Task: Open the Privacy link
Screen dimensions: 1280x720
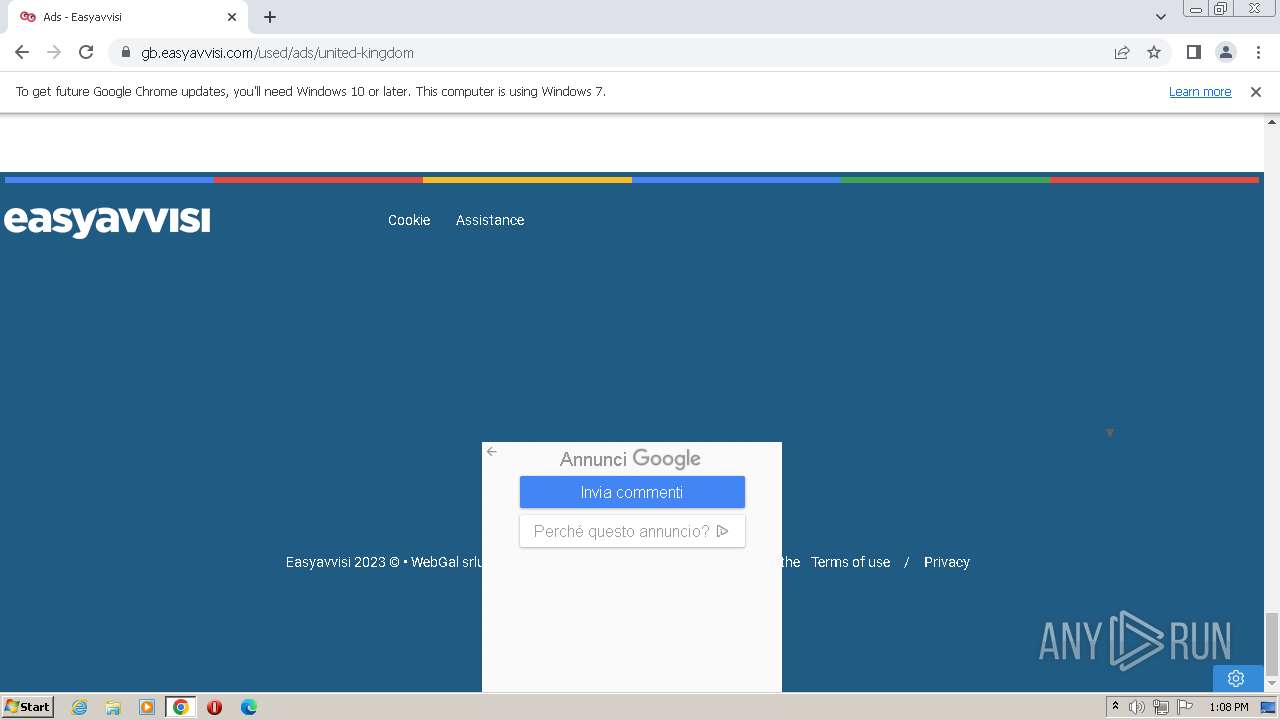Action: tap(947, 562)
